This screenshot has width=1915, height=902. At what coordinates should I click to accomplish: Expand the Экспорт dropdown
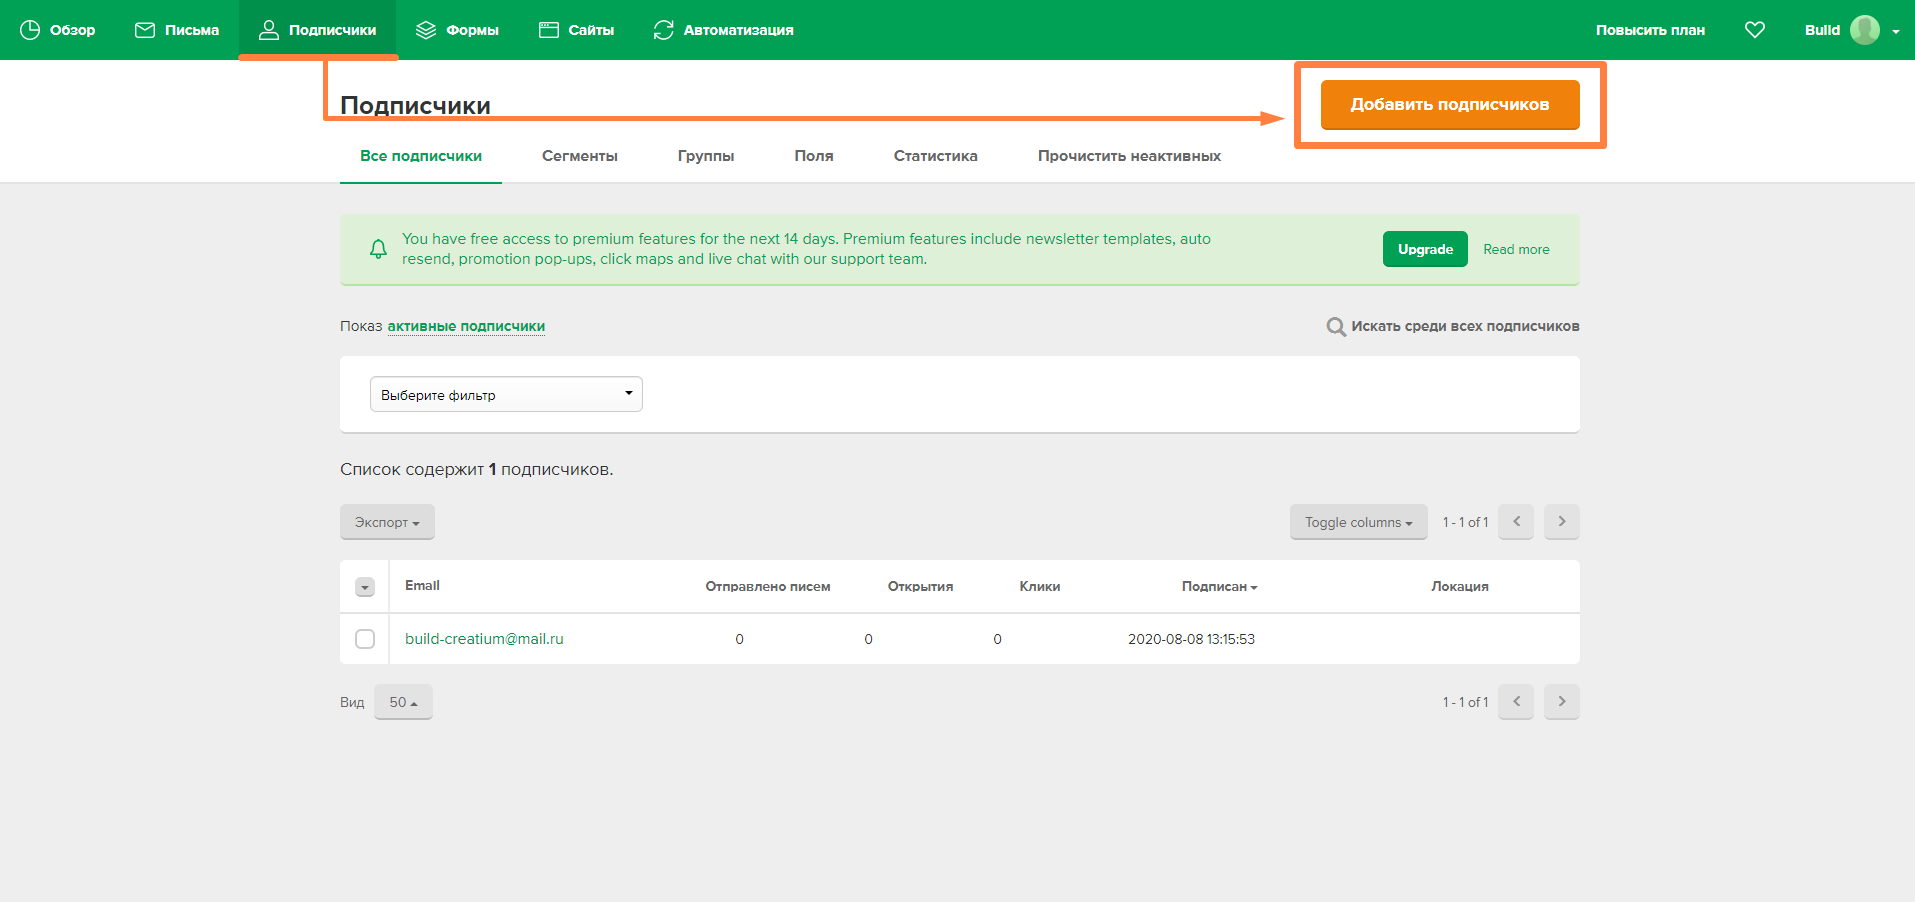point(387,522)
